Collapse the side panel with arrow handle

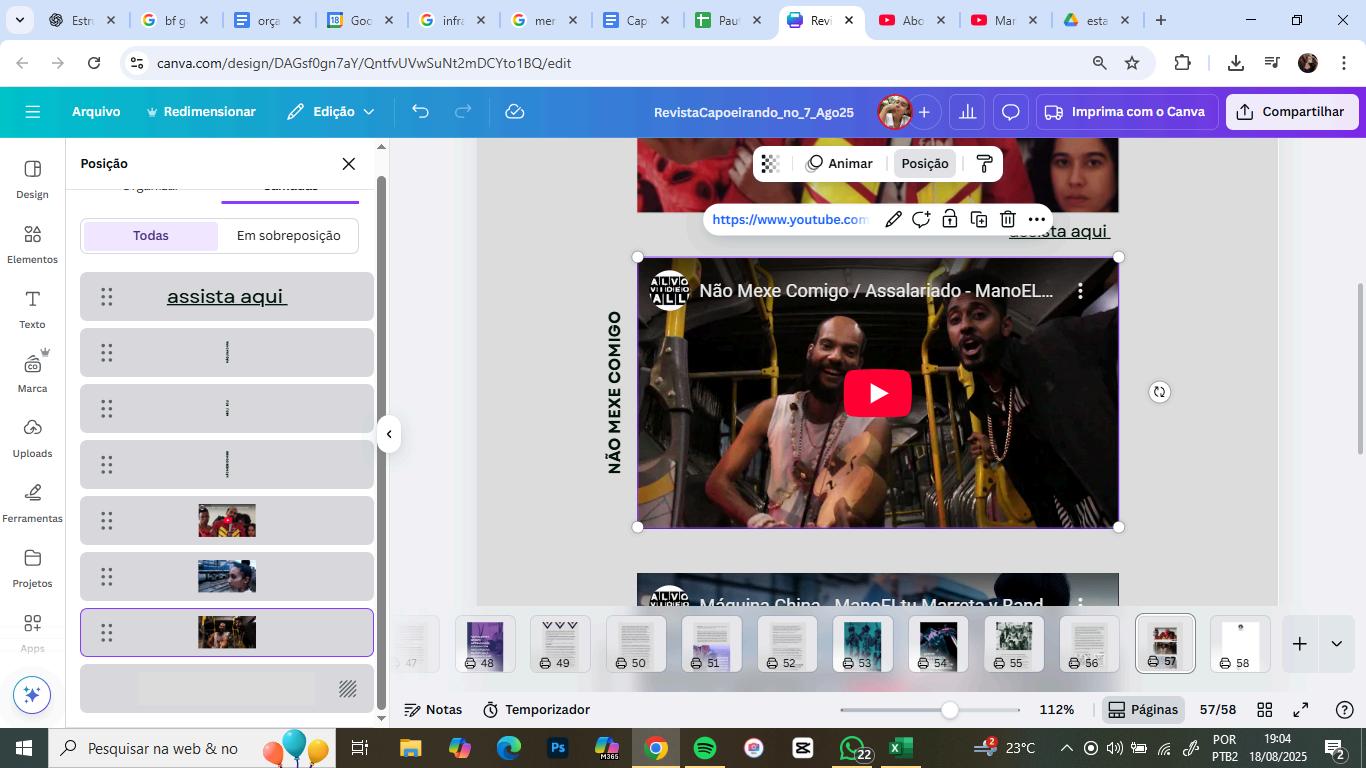389,434
